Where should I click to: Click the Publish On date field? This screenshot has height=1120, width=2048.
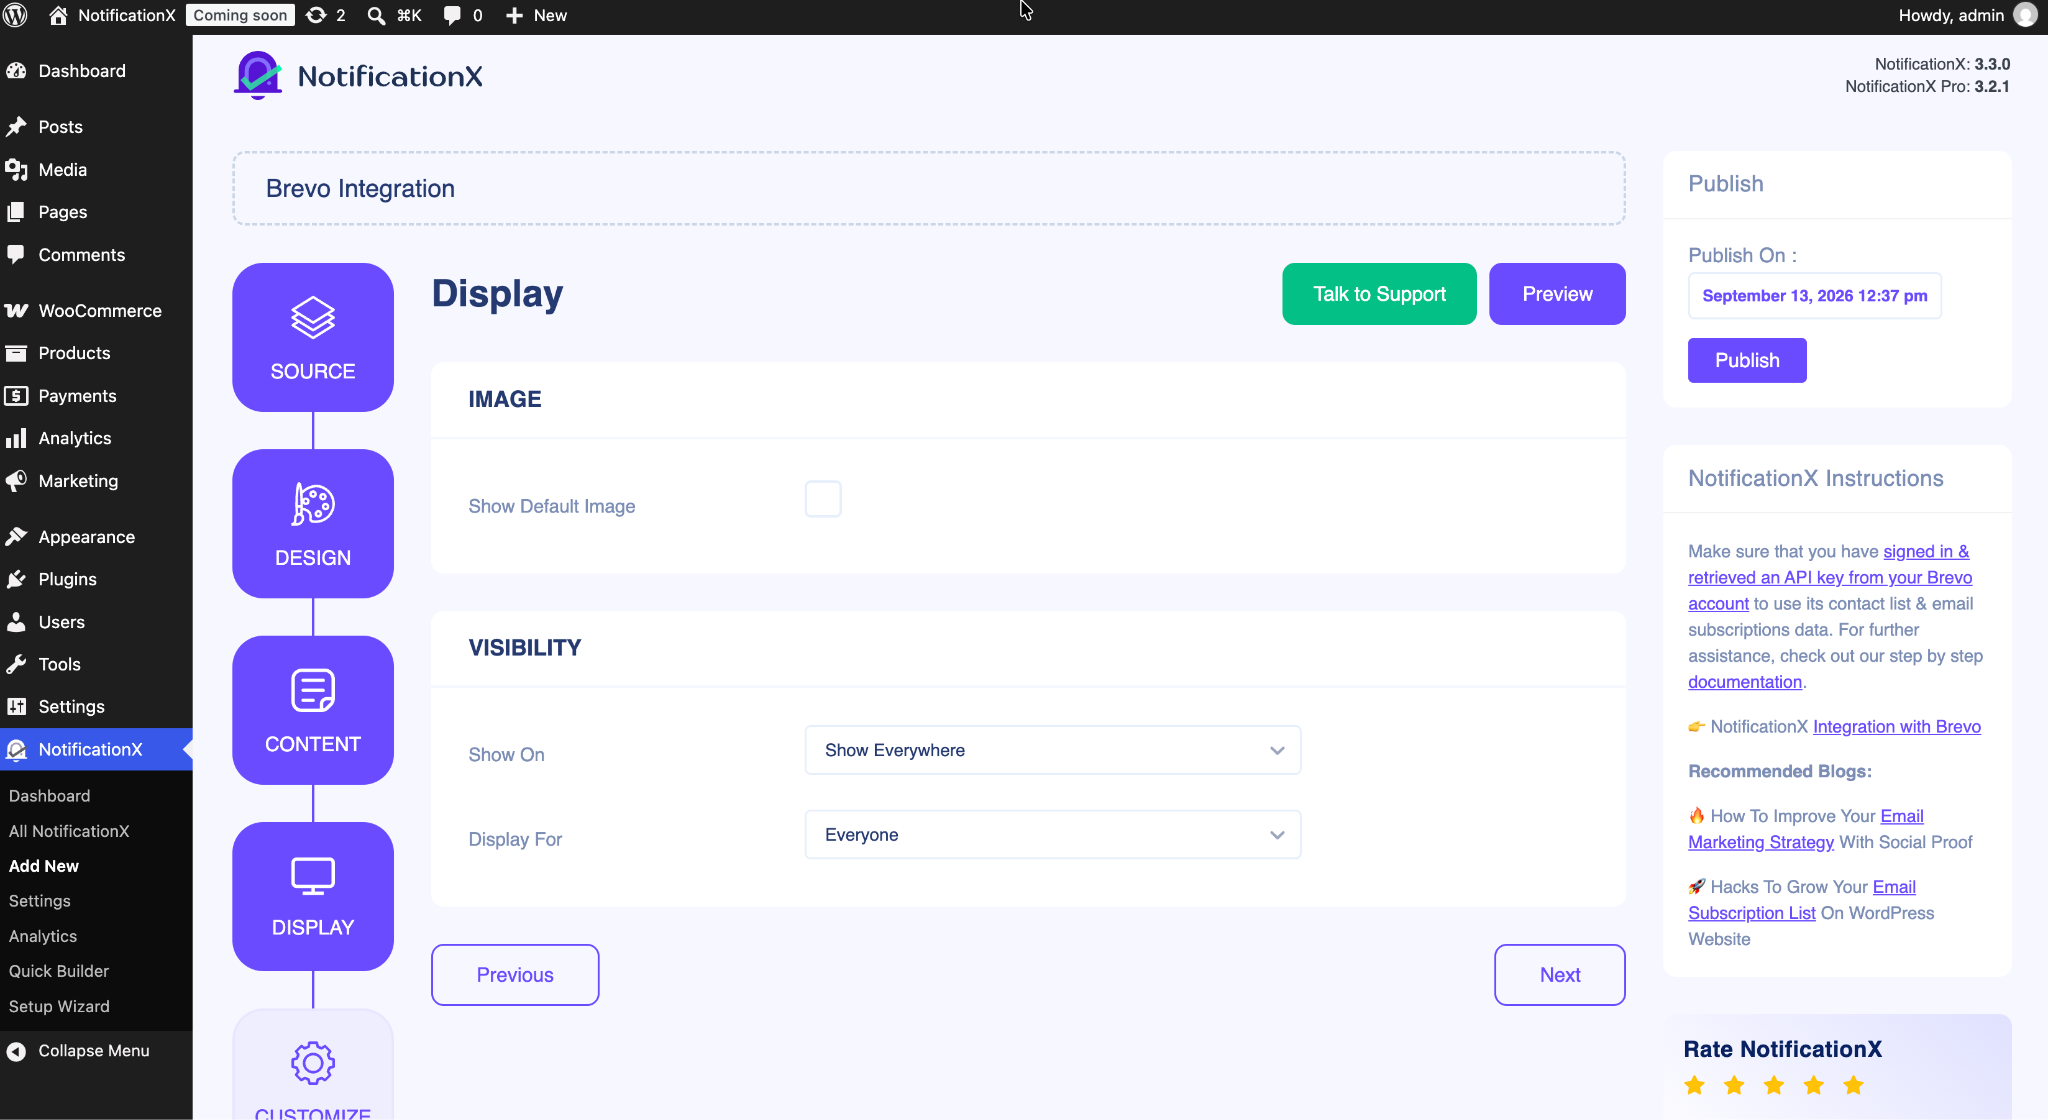click(x=1815, y=296)
